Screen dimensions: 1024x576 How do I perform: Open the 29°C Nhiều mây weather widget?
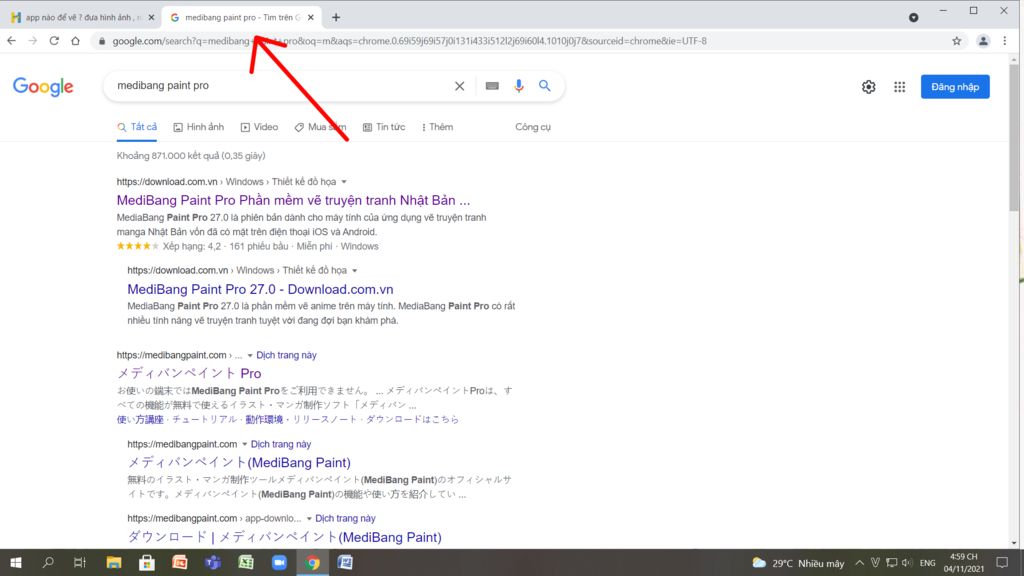(x=798, y=563)
